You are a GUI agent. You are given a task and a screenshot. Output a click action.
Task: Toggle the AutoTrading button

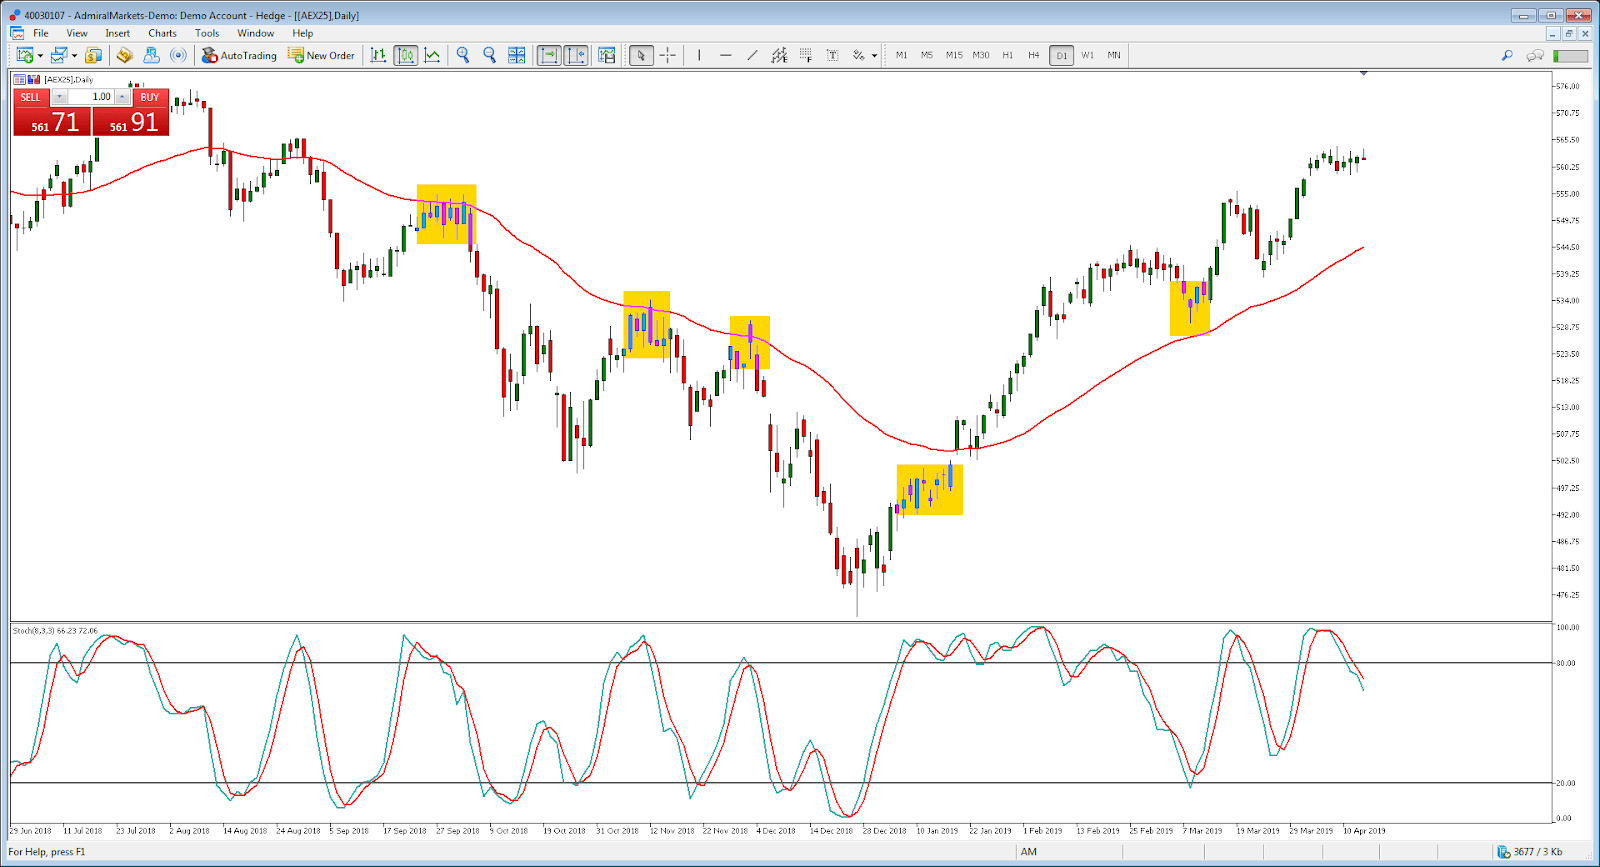pos(239,55)
